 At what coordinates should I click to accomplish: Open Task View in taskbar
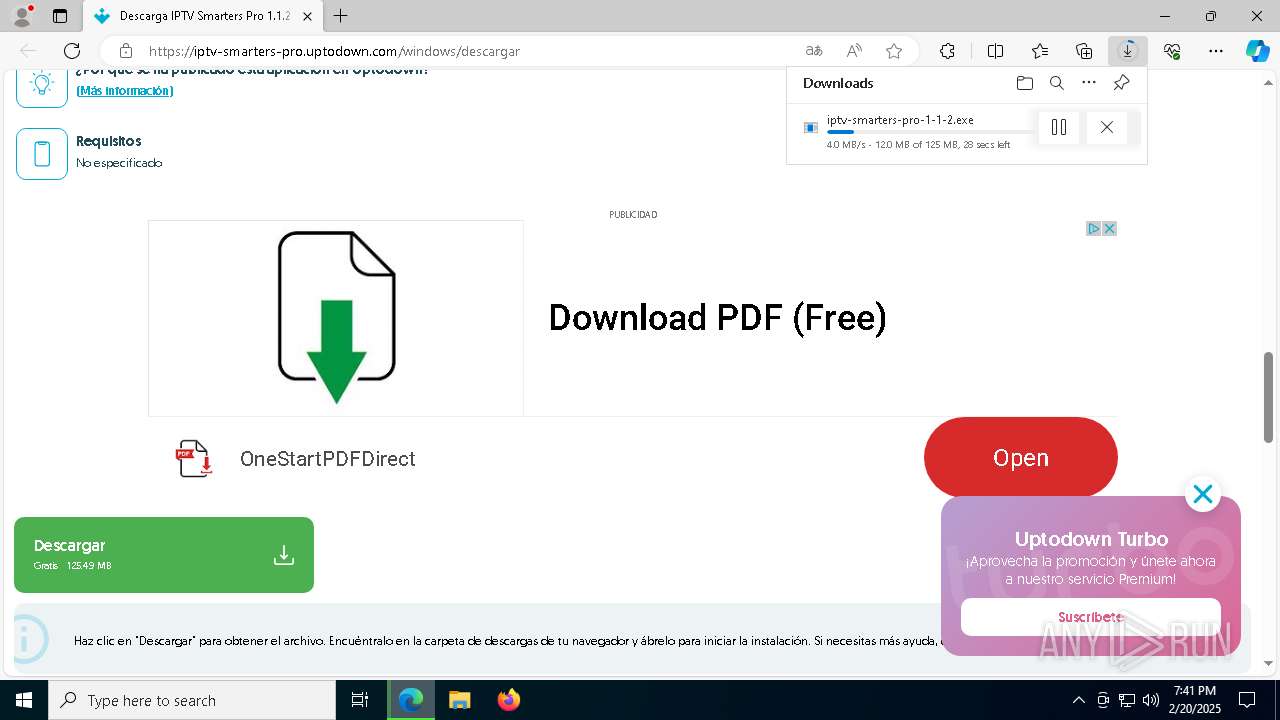(360, 700)
